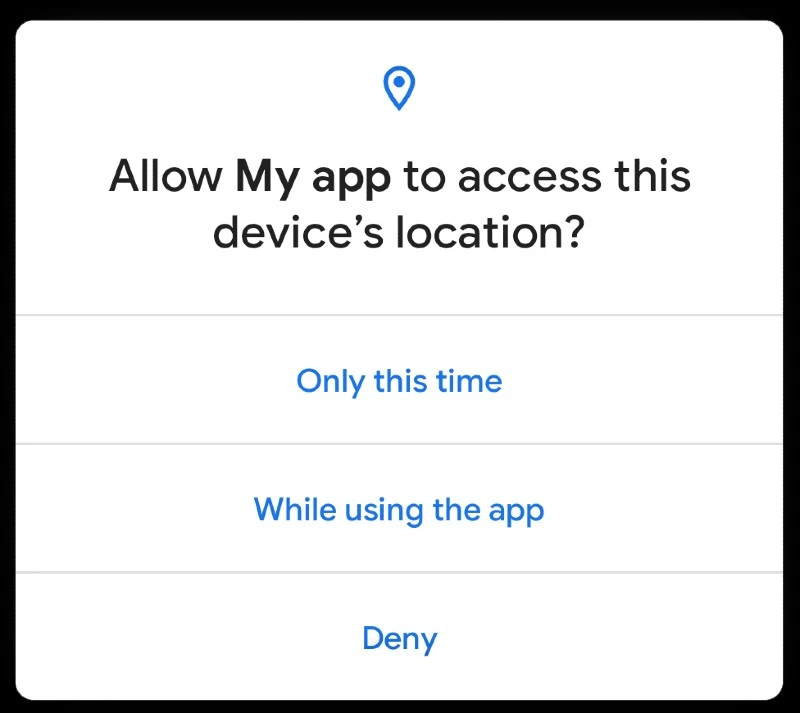Pick the foreground-only permission option
This screenshot has width=800, height=713.
pyautogui.click(x=399, y=509)
